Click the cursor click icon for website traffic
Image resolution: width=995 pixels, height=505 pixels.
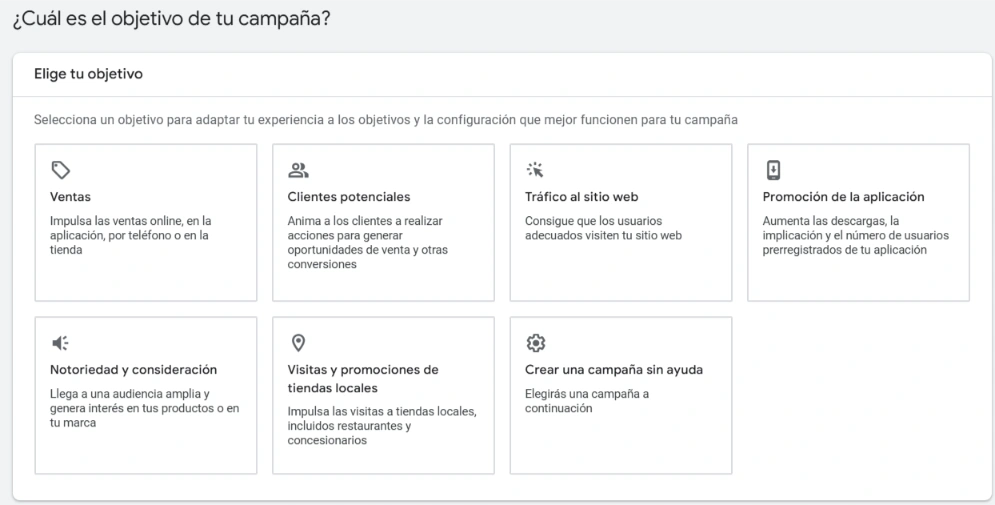tap(535, 169)
